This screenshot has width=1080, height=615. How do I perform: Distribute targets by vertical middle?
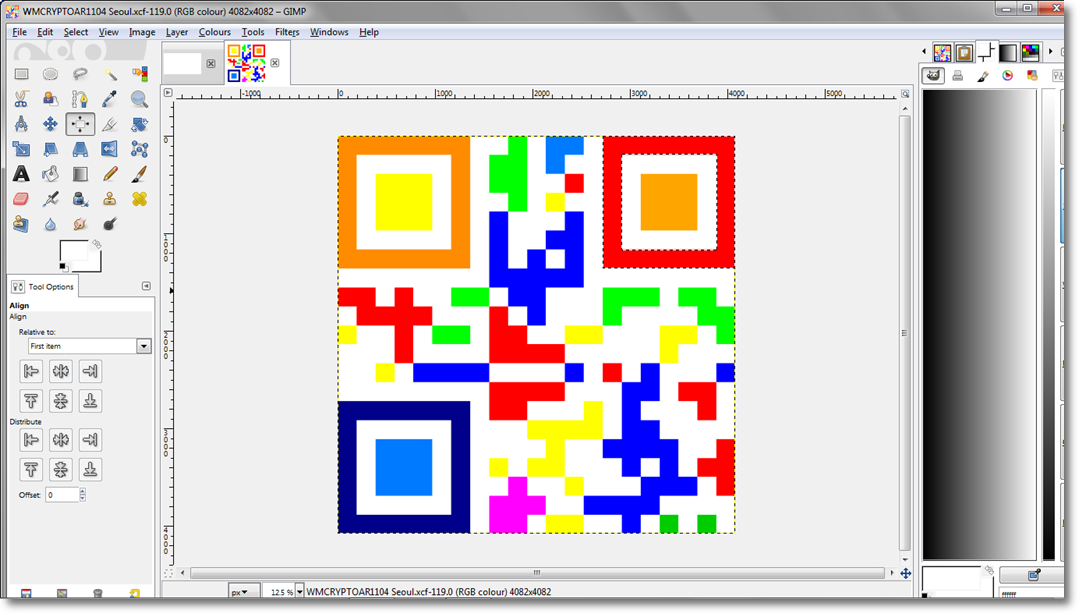[61, 470]
